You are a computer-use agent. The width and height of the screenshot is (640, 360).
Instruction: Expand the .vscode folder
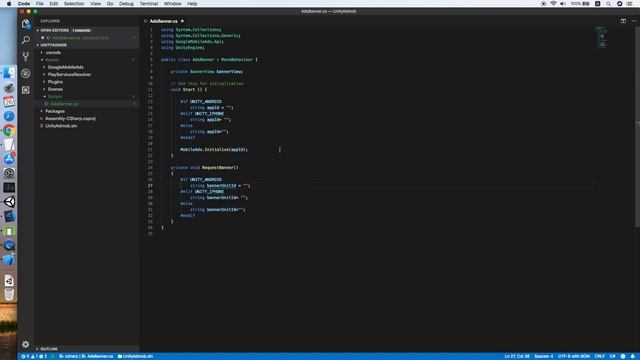click(x=53, y=52)
